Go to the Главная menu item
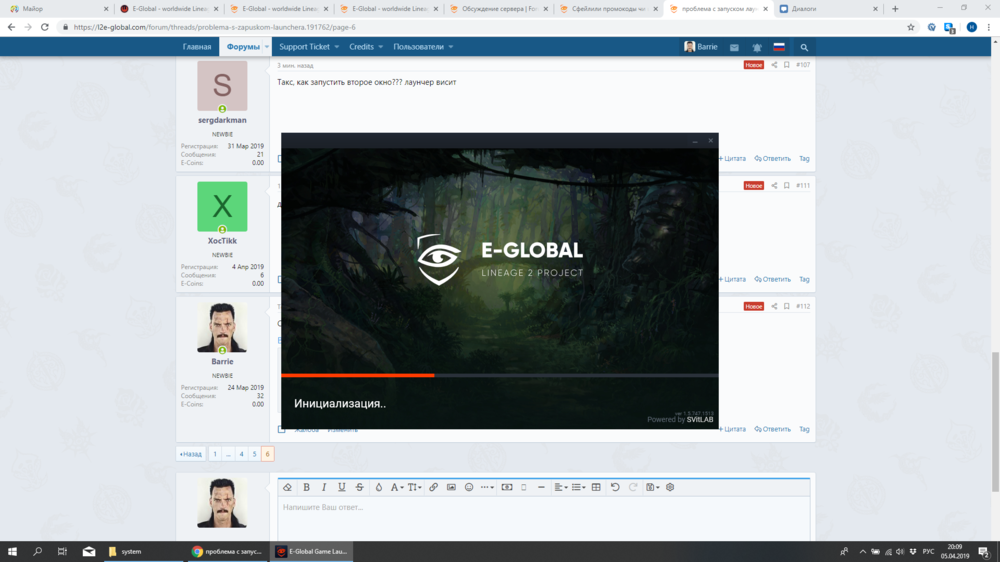Screen dimensions: 1000x562 click(197, 47)
